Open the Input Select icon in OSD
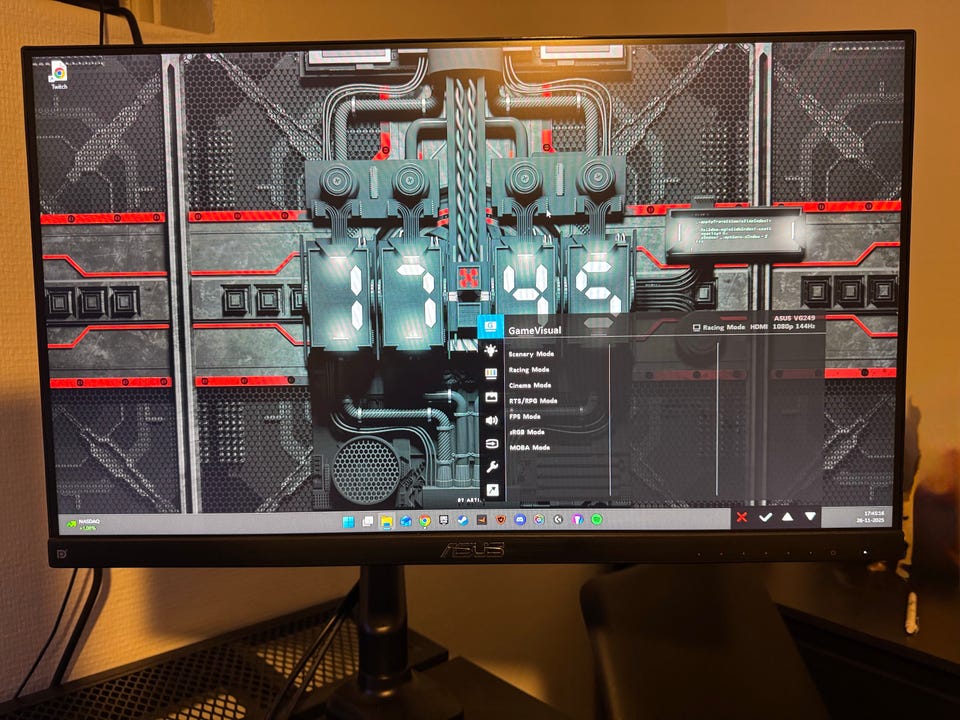This screenshot has width=960, height=720. pos(491,443)
